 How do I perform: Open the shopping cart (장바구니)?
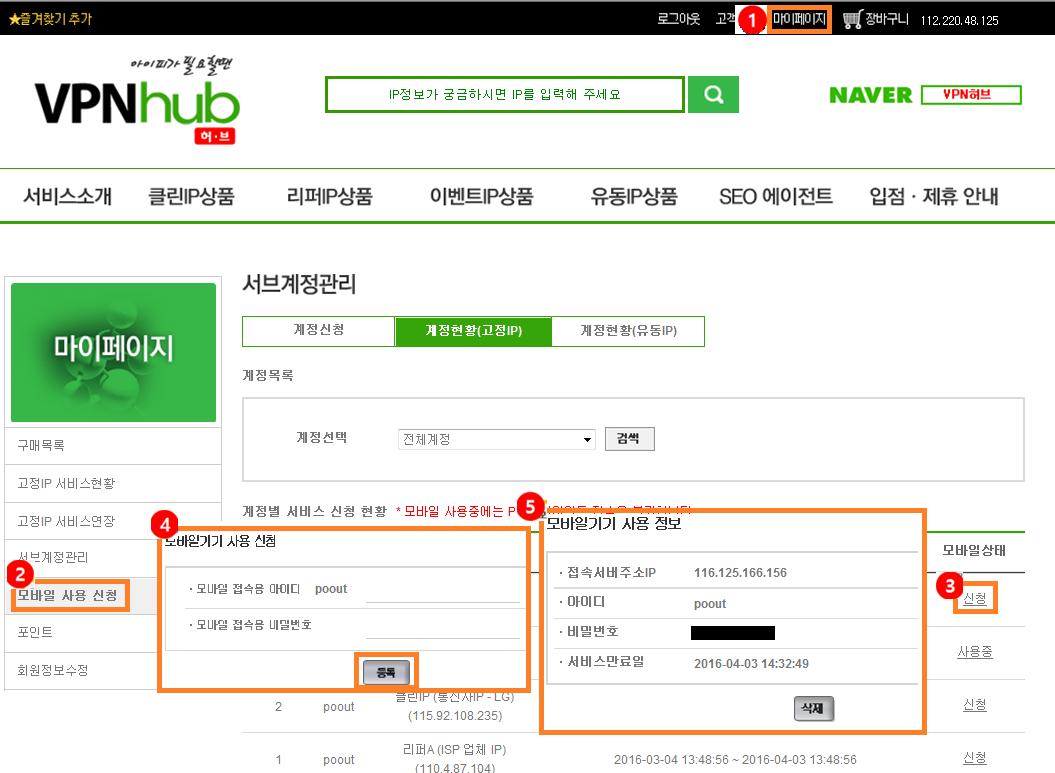(876, 19)
